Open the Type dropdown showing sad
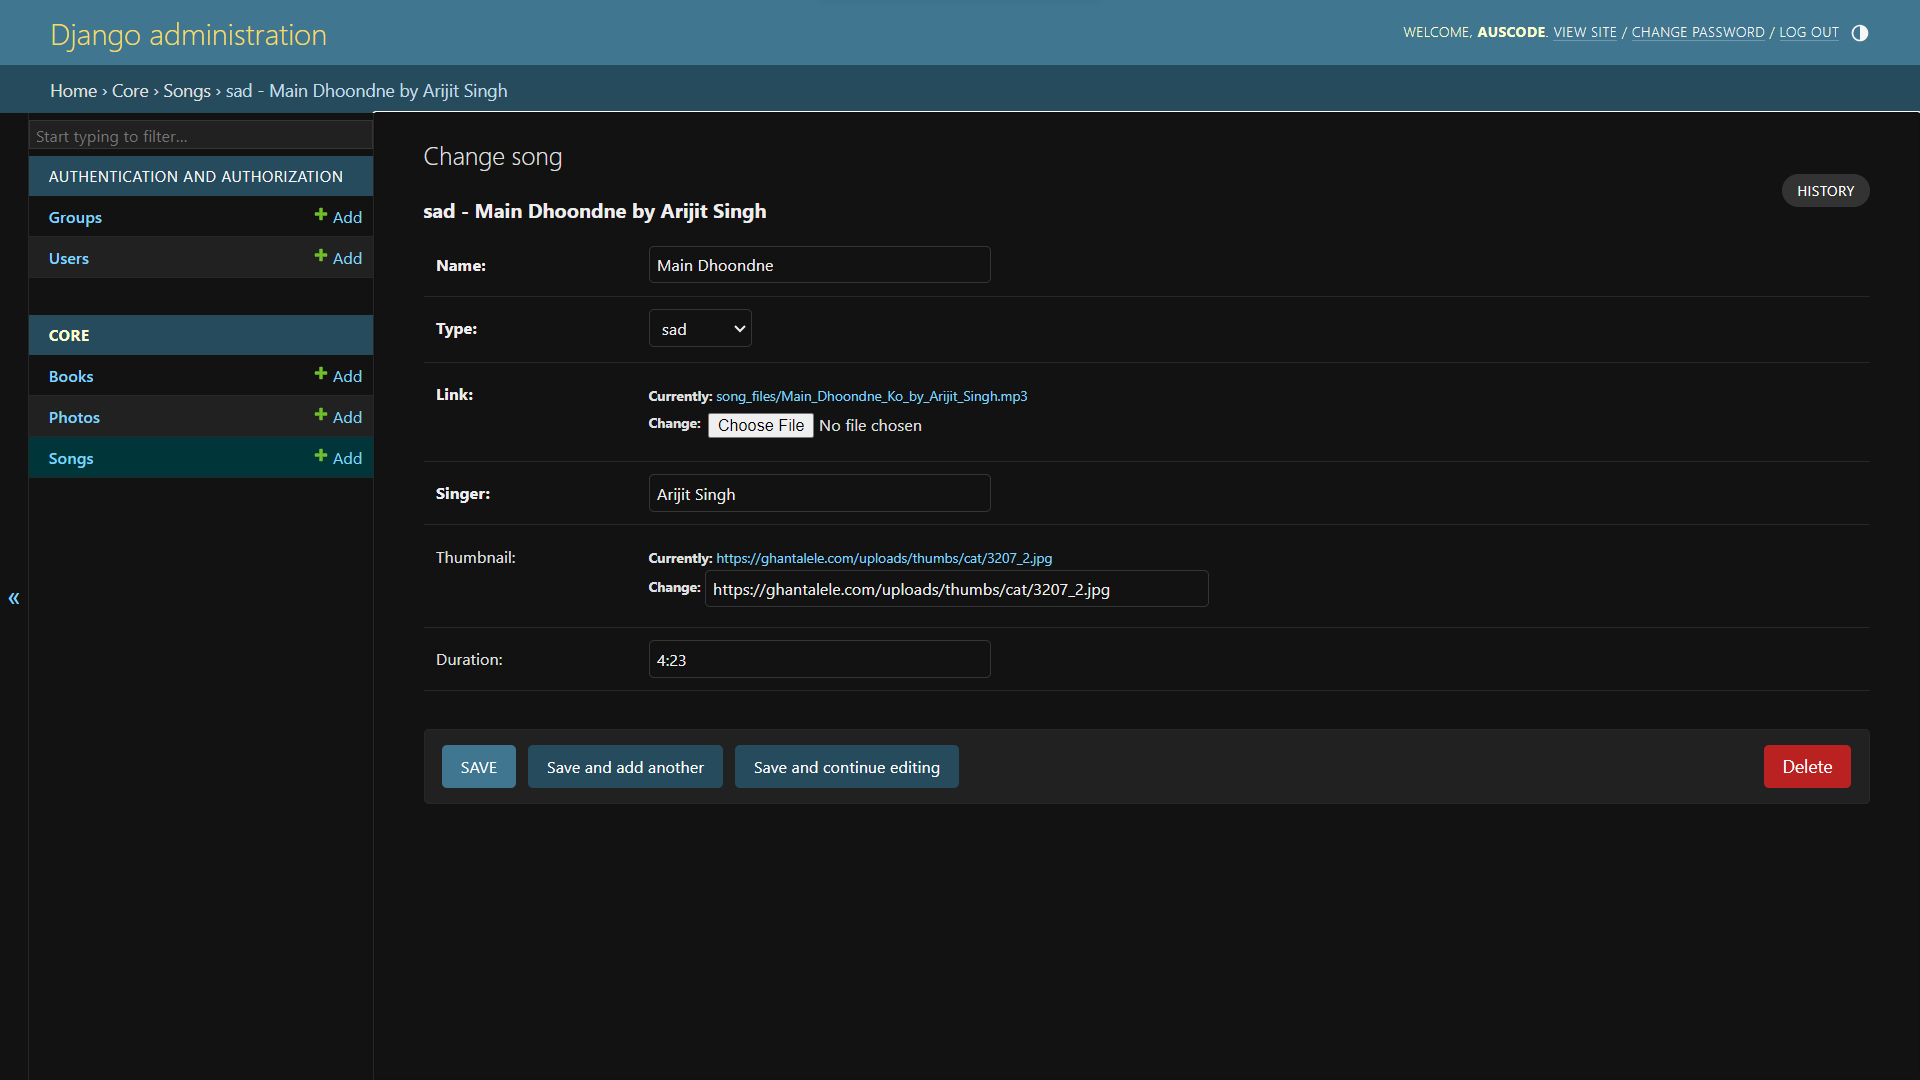1920x1080 pixels. click(700, 329)
